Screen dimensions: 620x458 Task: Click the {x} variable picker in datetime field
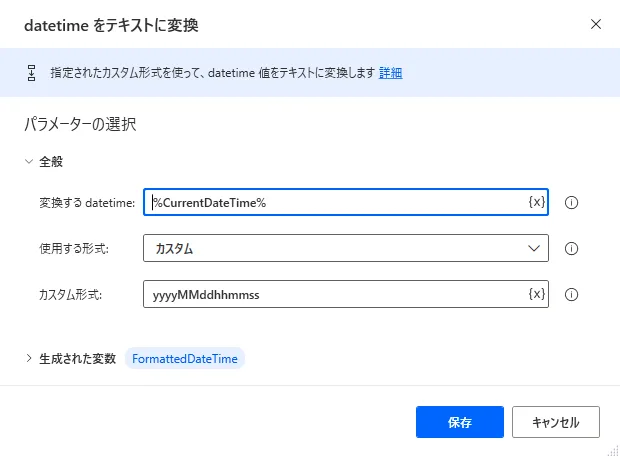point(536,202)
